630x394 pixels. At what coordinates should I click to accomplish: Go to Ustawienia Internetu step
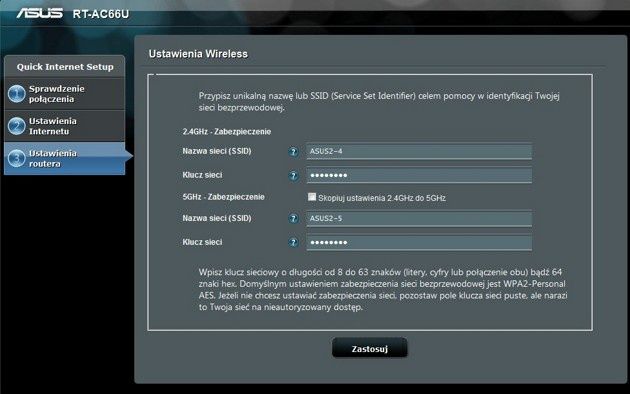point(64,126)
